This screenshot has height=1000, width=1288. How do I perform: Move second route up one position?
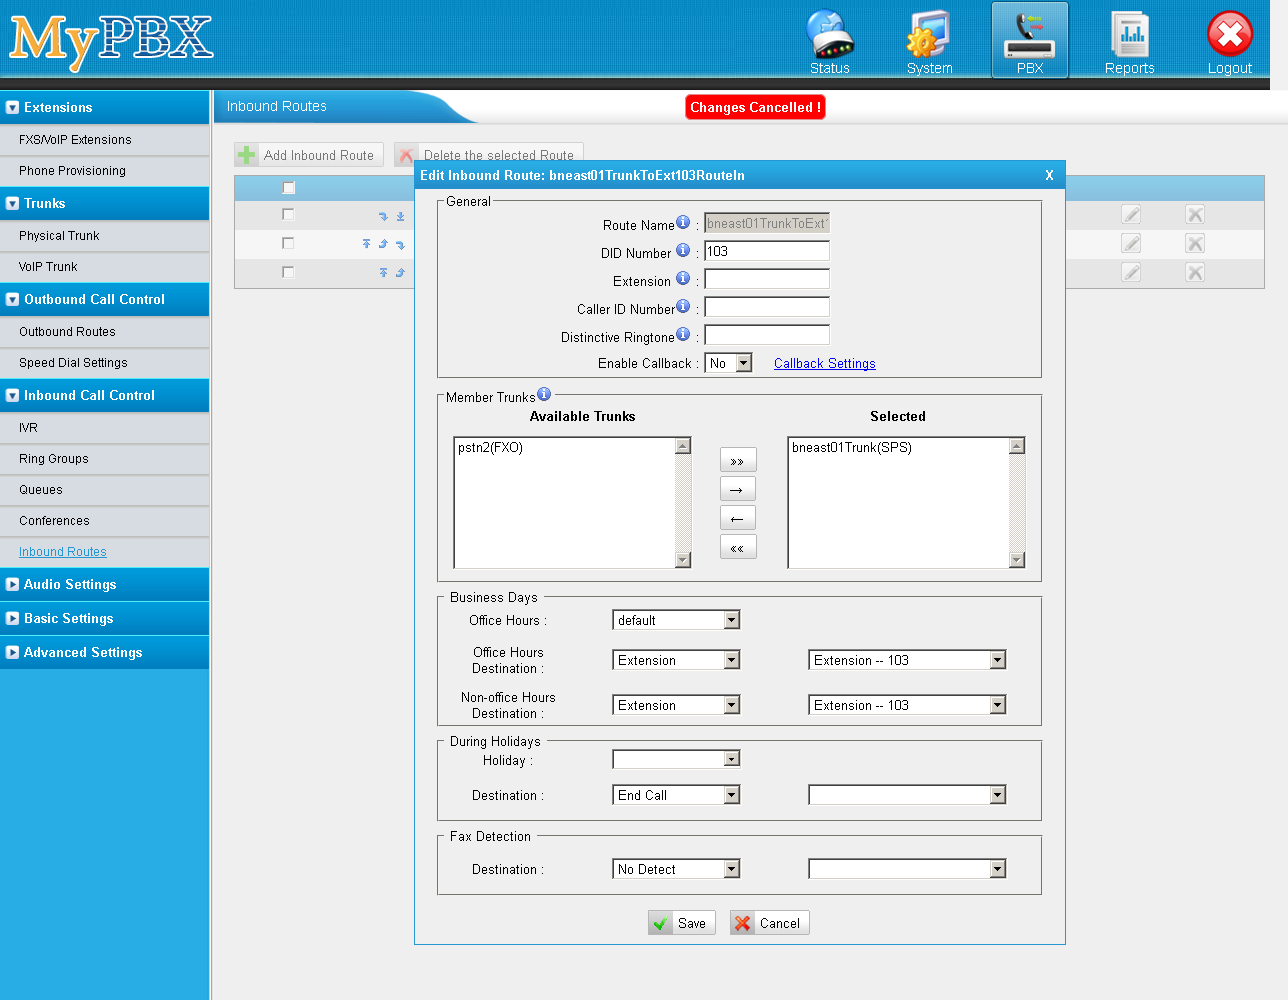click(x=383, y=244)
